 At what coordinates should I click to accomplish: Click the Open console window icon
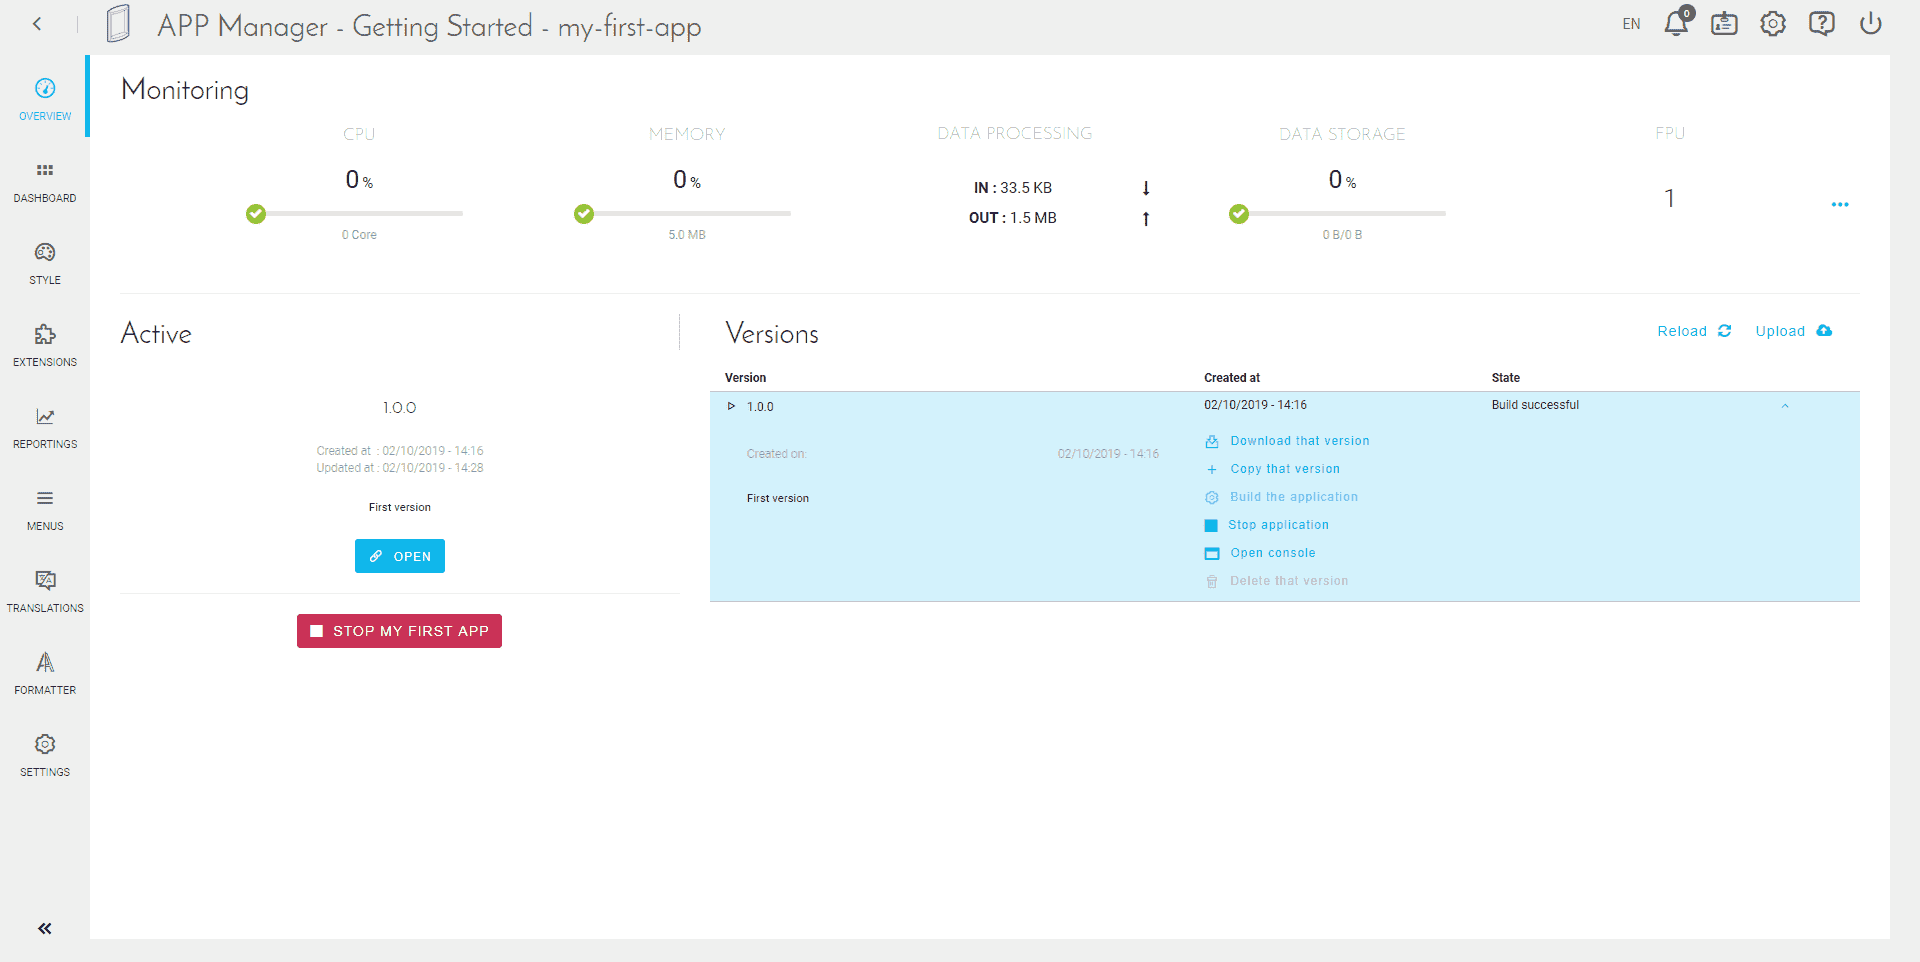pyautogui.click(x=1212, y=553)
